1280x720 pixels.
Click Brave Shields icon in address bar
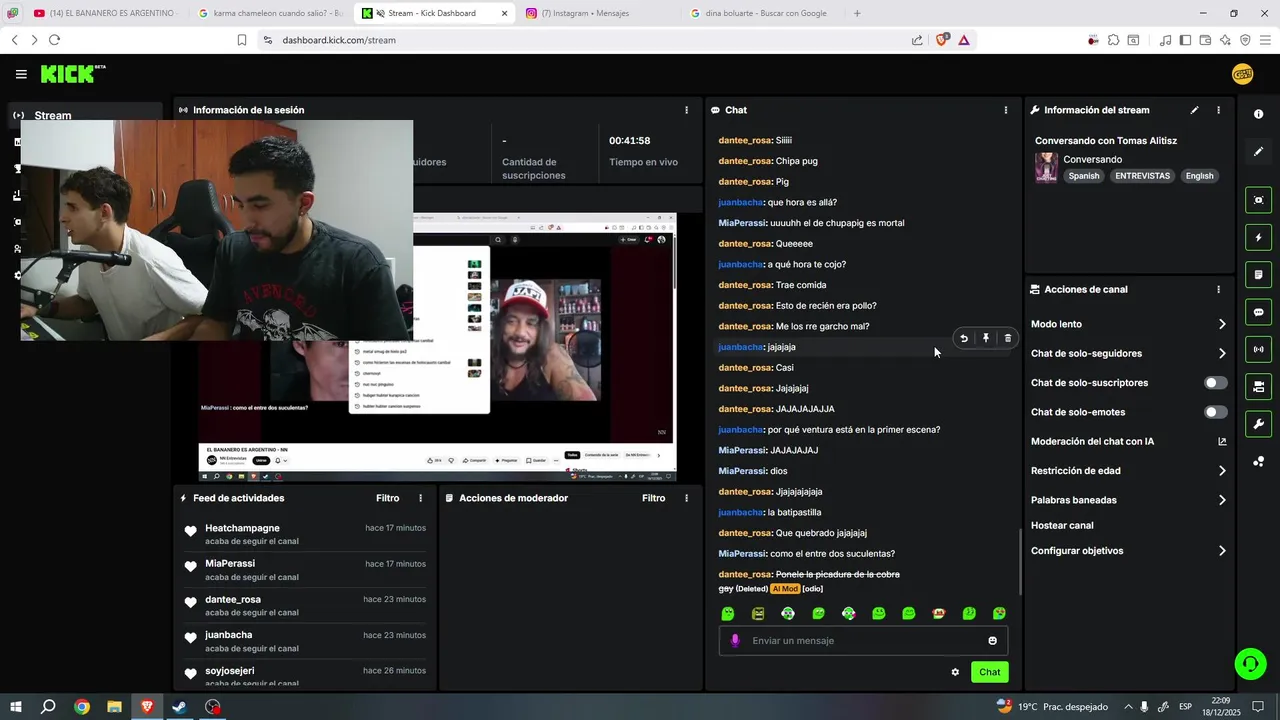(941, 40)
